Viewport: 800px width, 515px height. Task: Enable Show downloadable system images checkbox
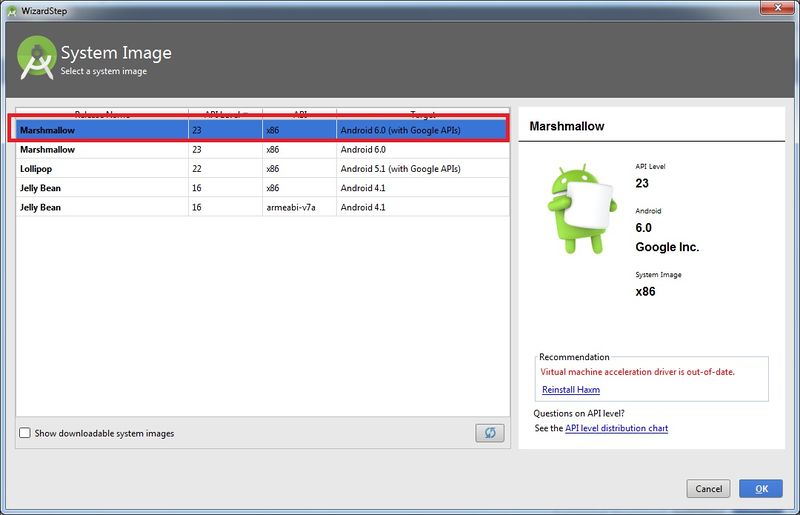(x=24, y=433)
